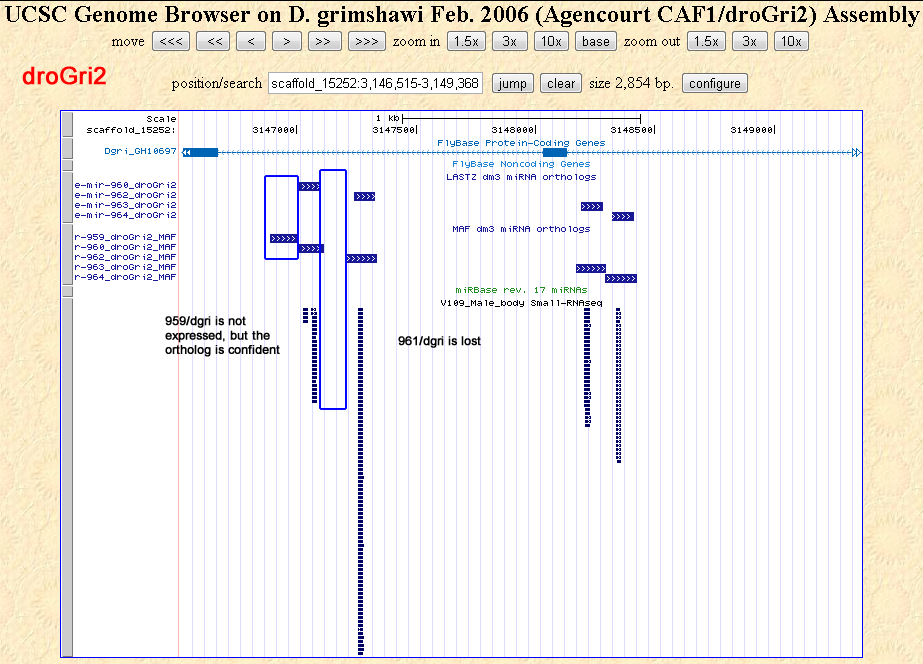Zoom out by 1.5x

click(x=706, y=41)
